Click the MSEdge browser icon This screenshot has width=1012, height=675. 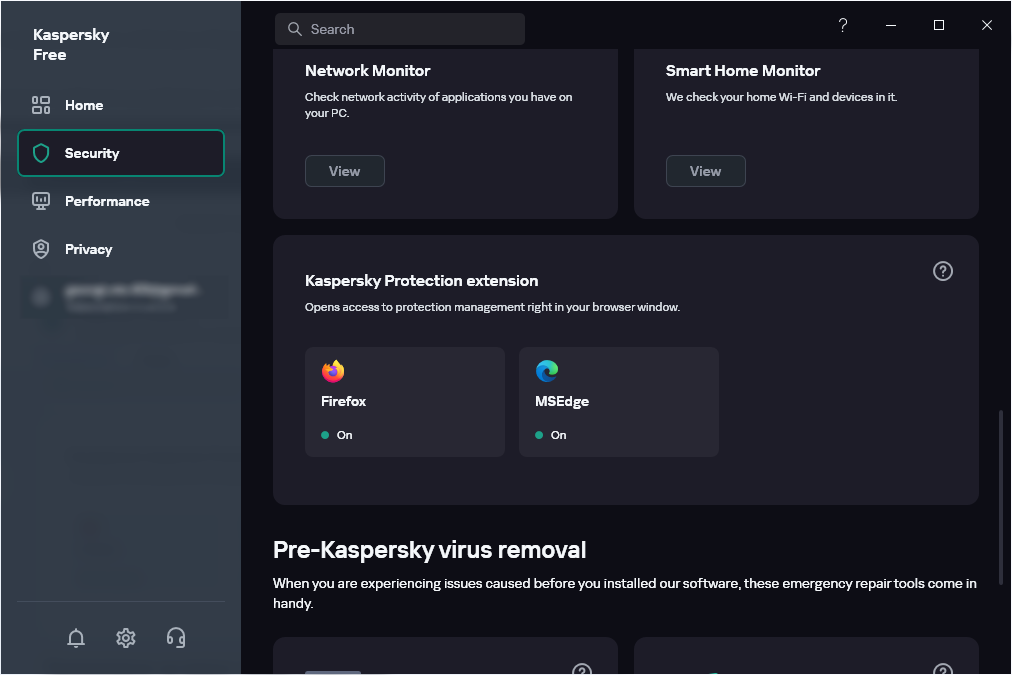coord(547,371)
